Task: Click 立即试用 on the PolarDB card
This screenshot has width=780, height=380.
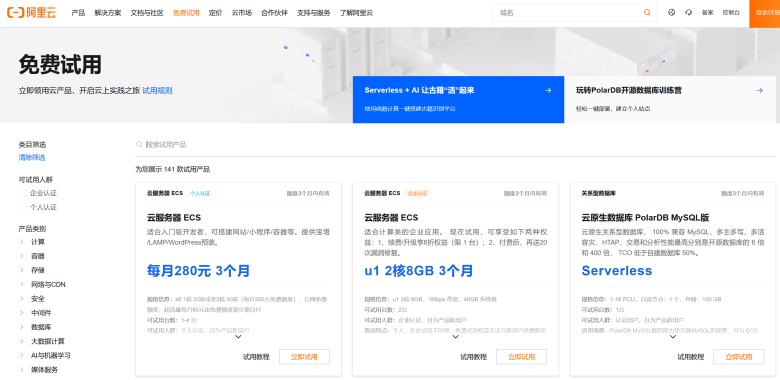Action: 739,357
